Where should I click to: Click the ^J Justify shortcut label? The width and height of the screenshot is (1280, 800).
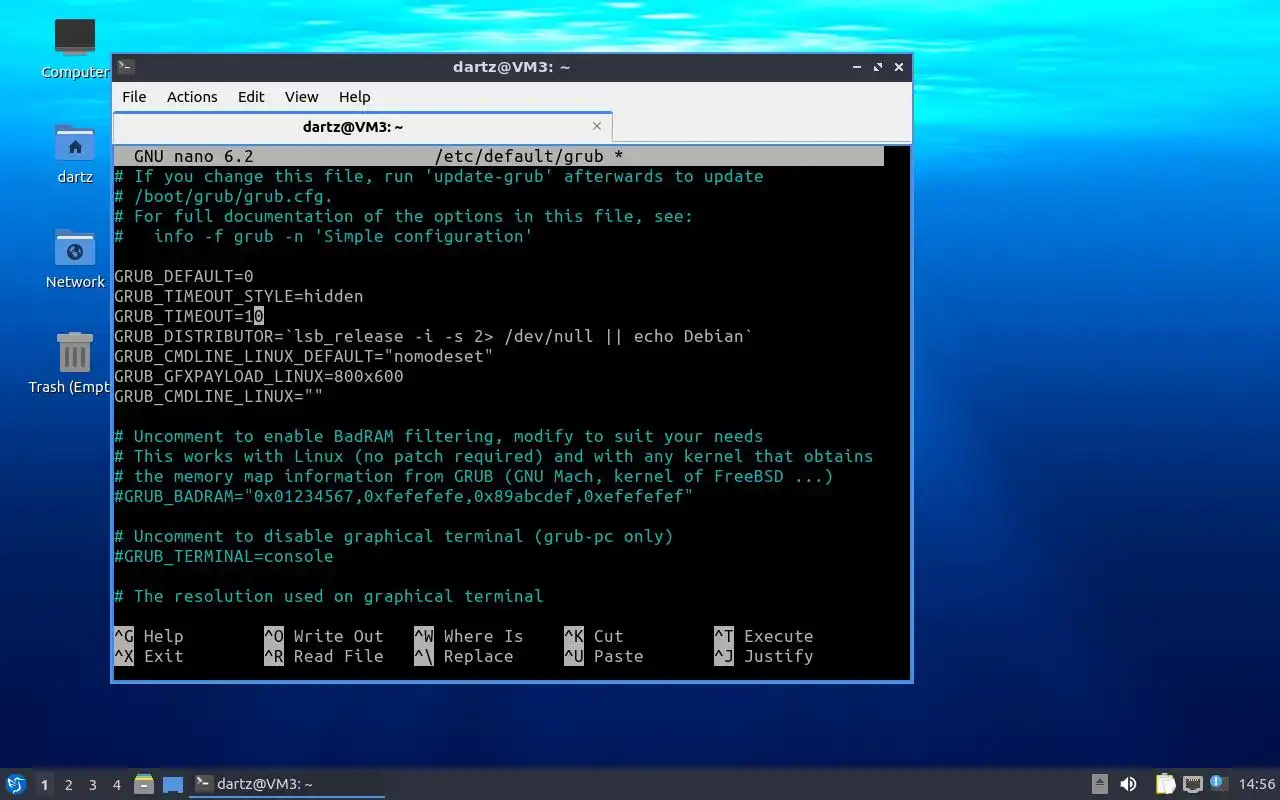coord(764,656)
